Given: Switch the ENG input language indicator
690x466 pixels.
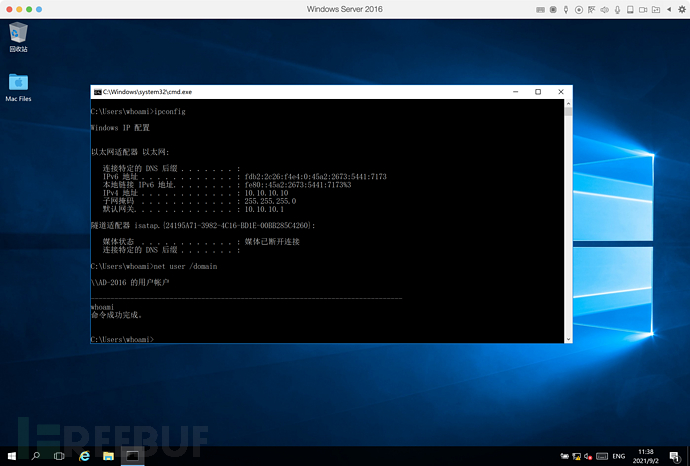Looking at the screenshot, I should 619,456.
